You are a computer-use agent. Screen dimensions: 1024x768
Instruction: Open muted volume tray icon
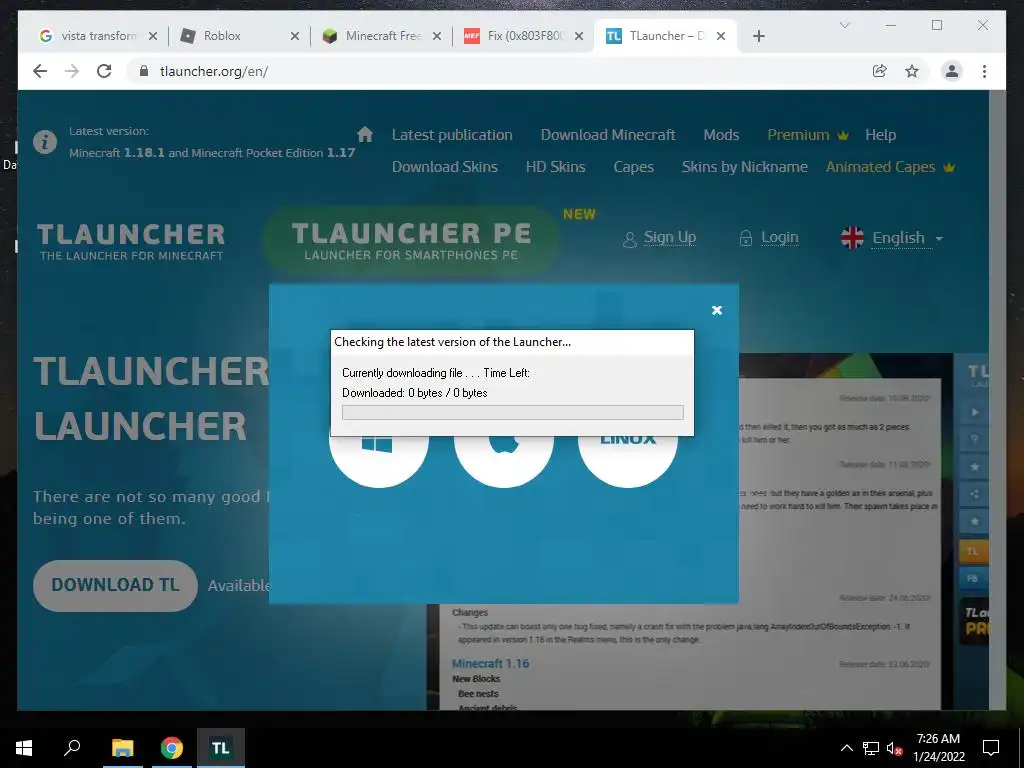(895, 748)
